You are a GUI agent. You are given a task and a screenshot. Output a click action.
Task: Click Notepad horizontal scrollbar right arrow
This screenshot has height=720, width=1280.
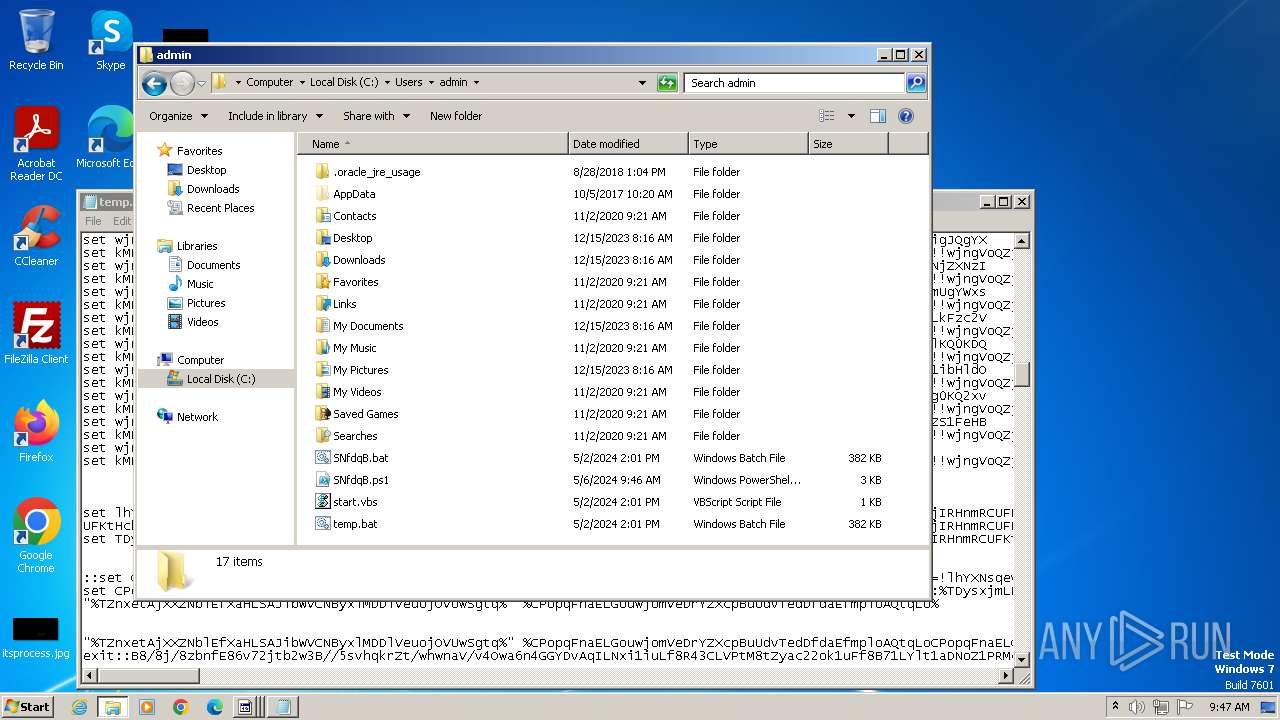[x=1006, y=676]
